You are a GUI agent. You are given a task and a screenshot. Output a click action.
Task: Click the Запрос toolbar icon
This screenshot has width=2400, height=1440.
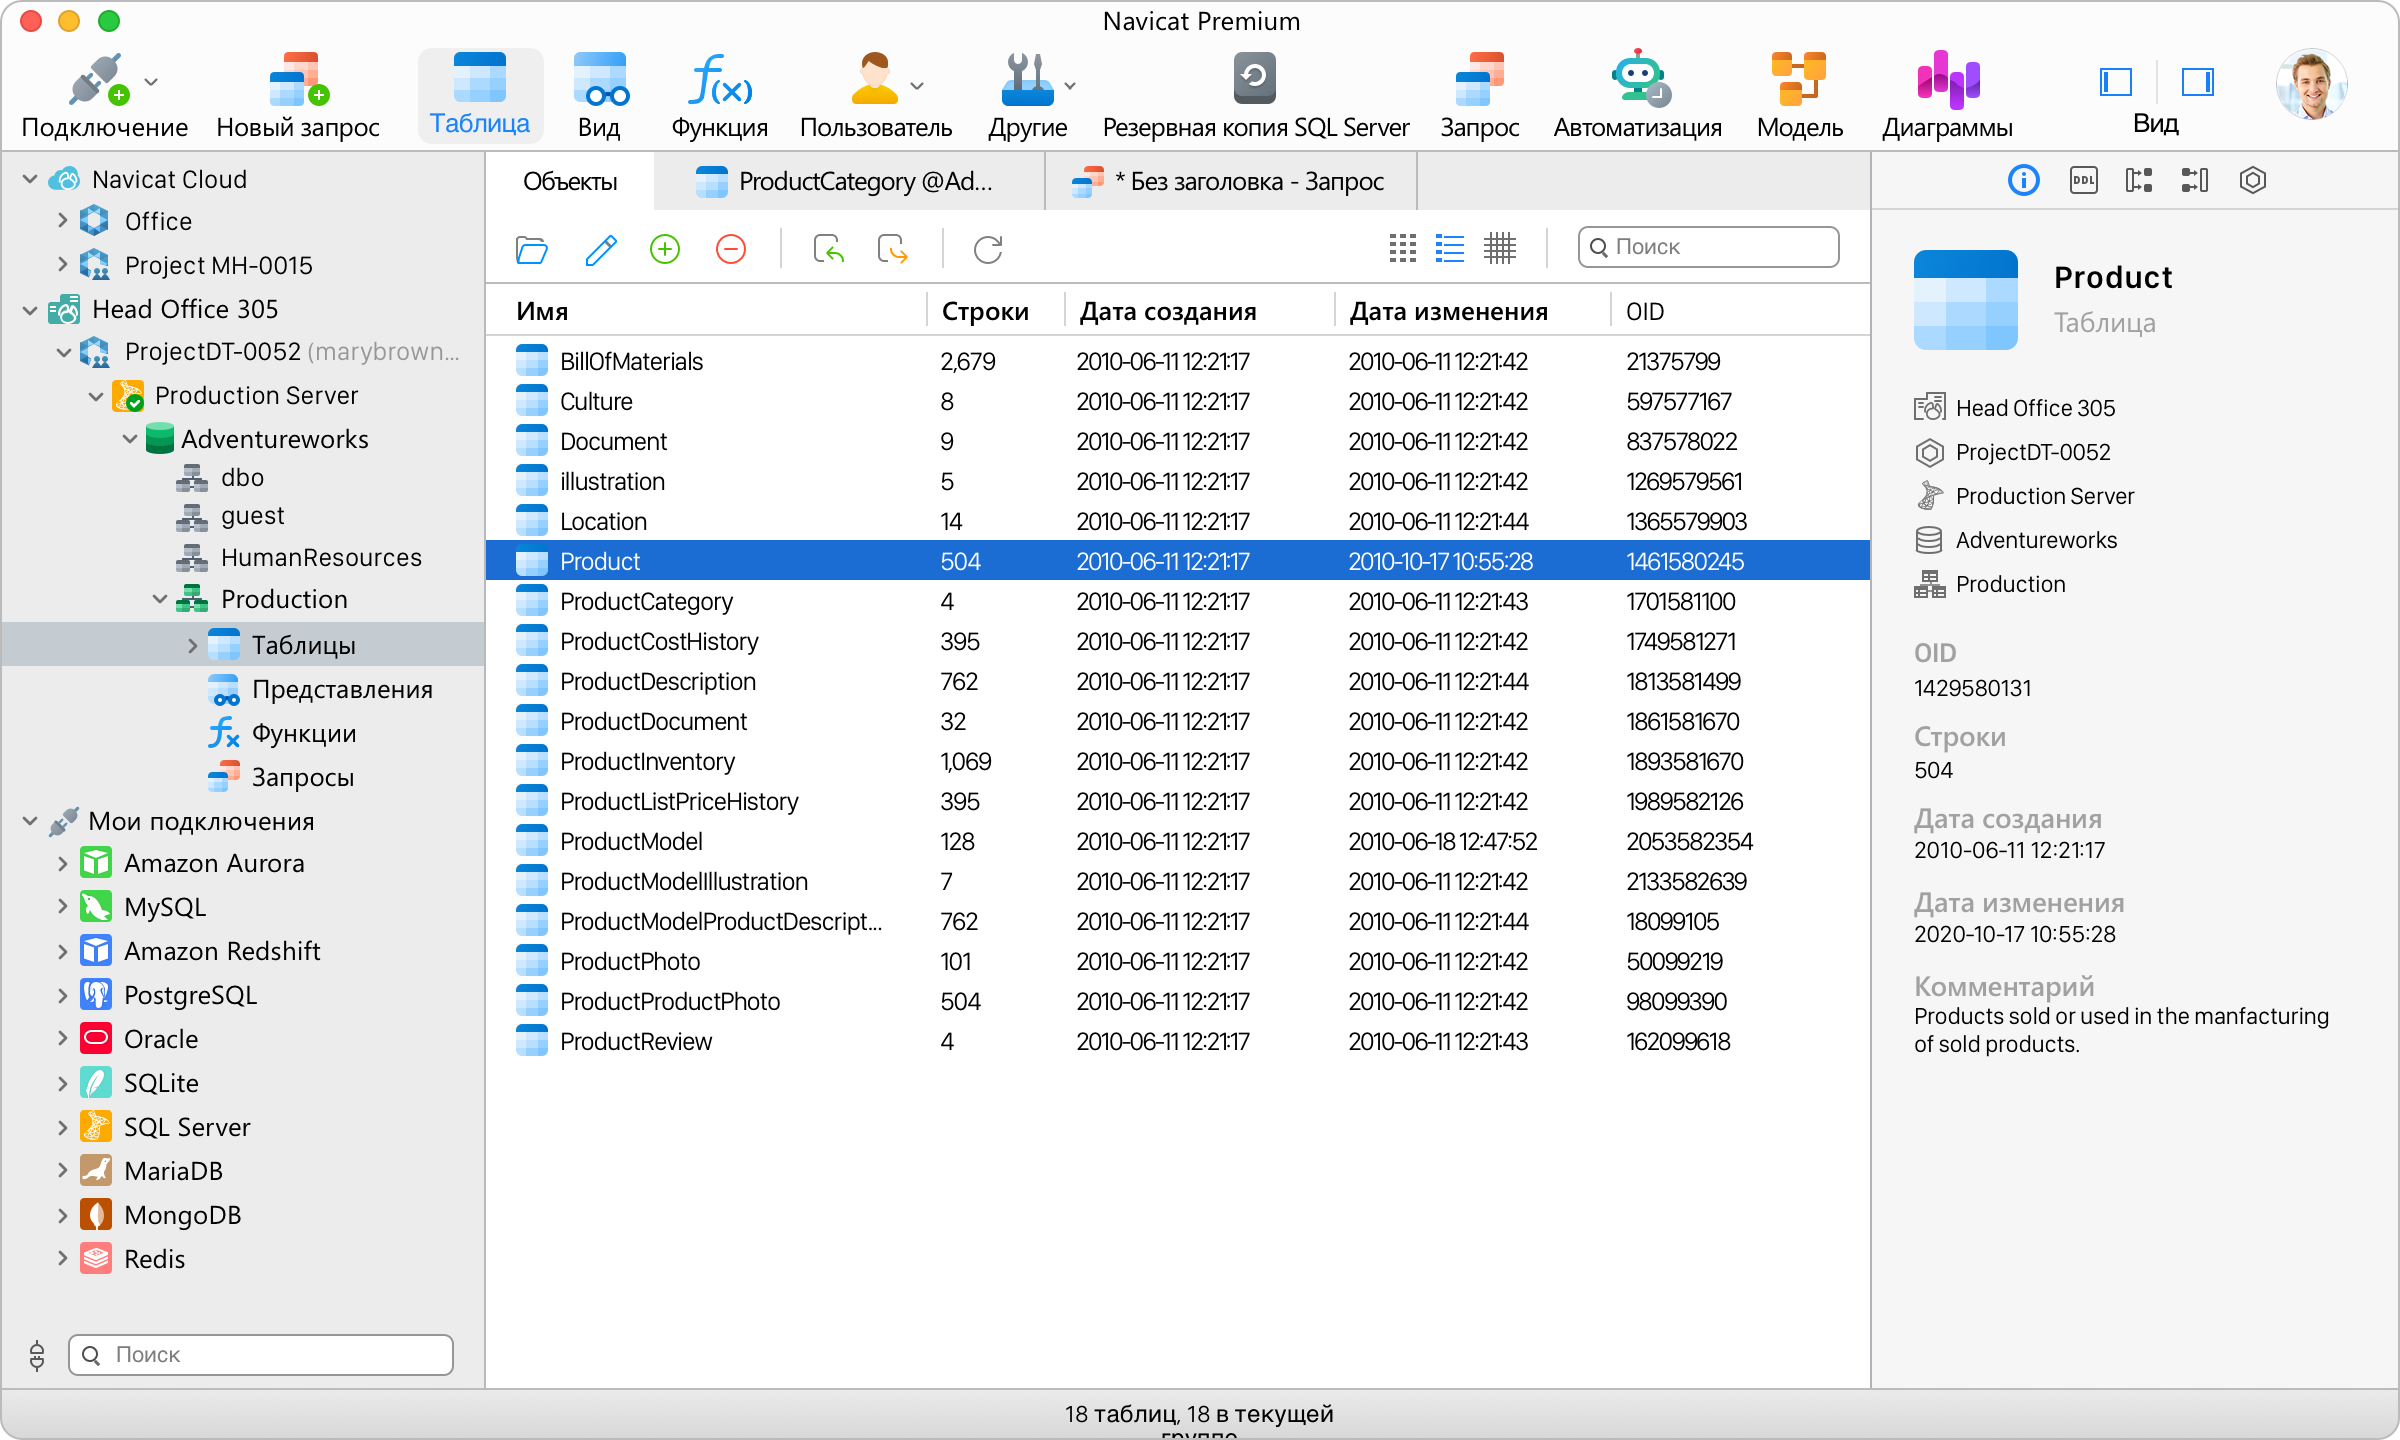[1479, 80]
